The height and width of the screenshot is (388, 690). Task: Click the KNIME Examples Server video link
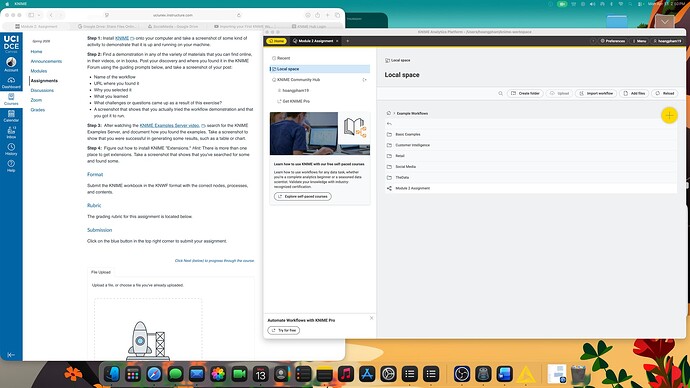(169, 125)
